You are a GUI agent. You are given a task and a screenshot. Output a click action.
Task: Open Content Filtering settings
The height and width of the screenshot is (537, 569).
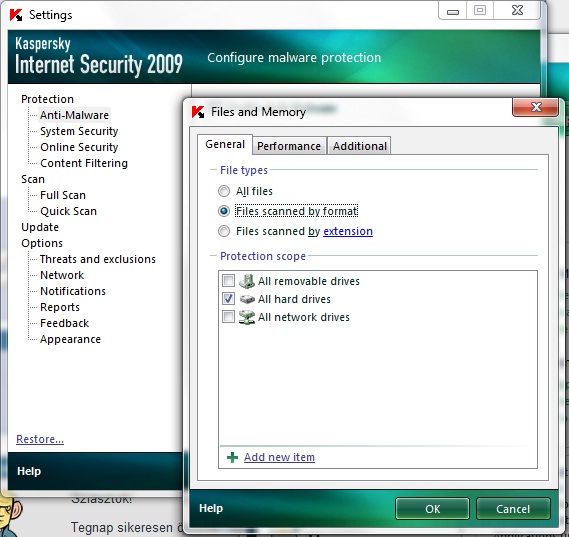(84, 163)
